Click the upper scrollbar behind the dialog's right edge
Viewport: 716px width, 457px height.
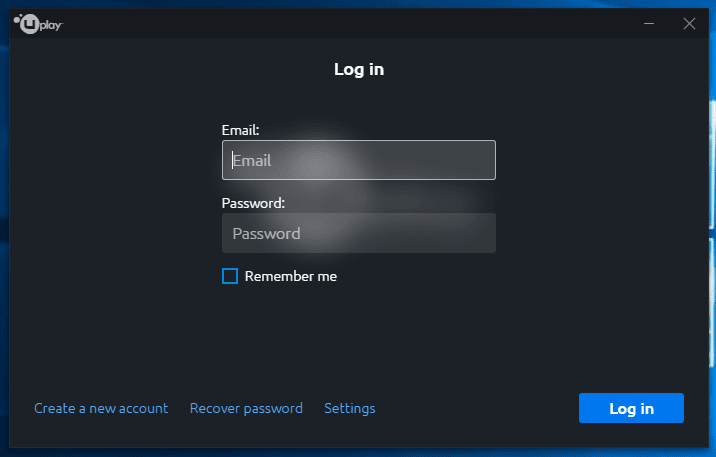click(x=712, y=164)
